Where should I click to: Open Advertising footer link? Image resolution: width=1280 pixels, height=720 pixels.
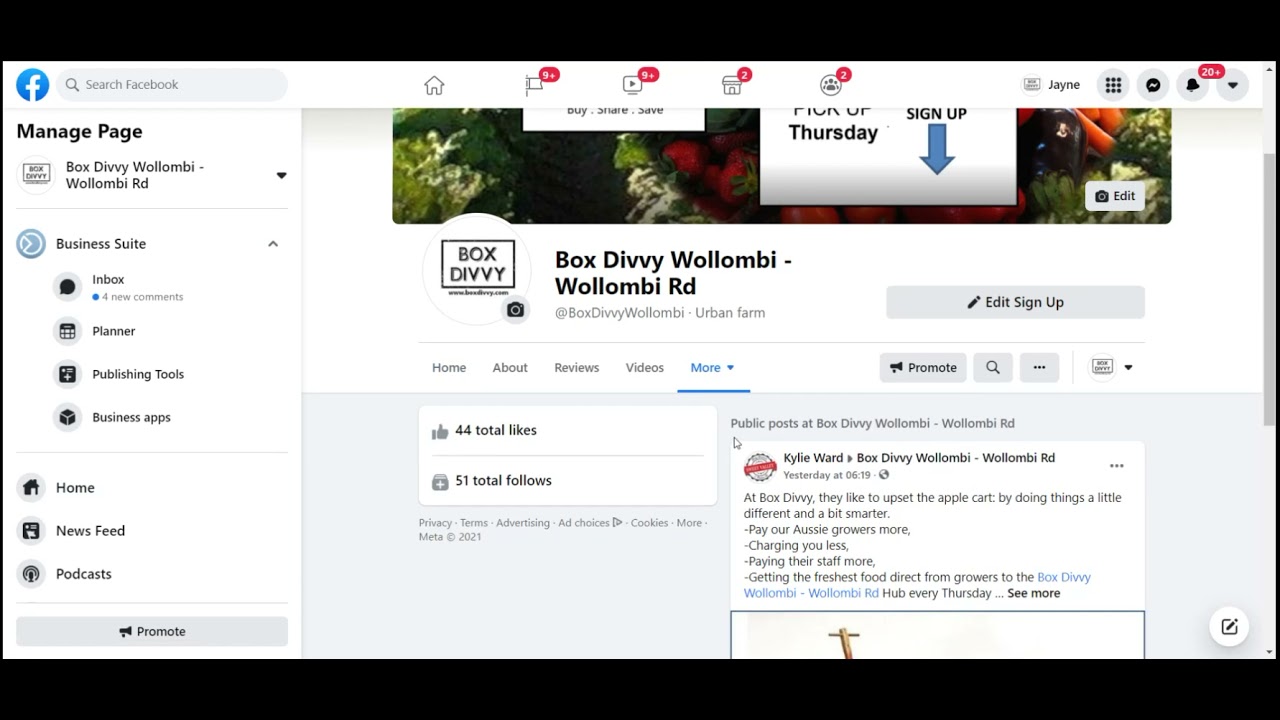(523, 523)
